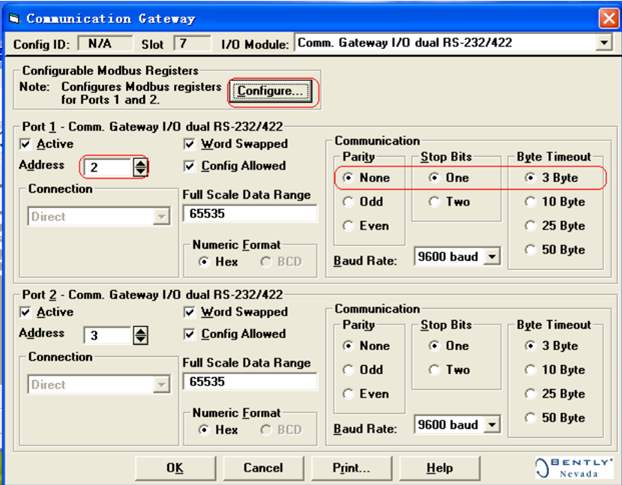Toggle Port 2 Config Allowed checkbox
622x485 pixels.
click(190, 334)
